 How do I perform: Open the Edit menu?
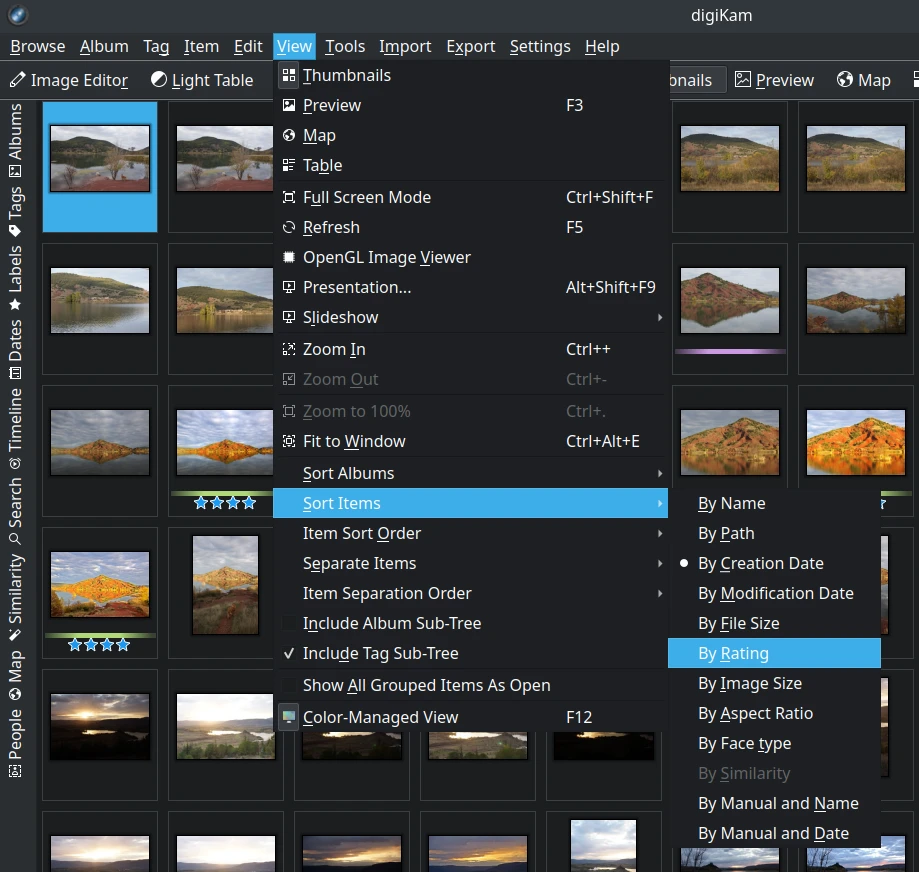click(248, 46)
